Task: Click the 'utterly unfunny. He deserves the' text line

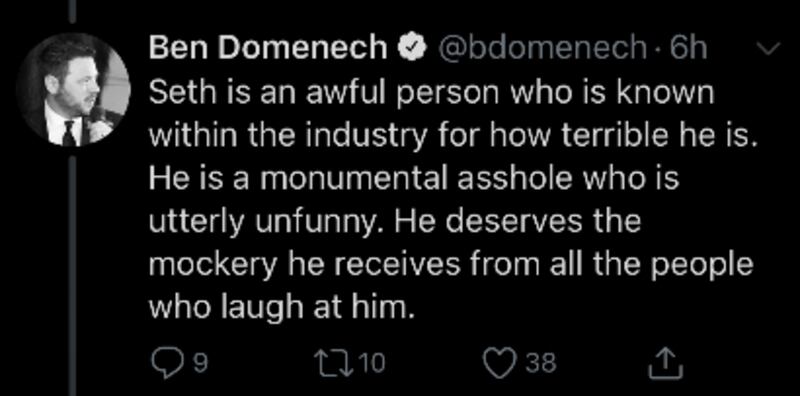Action: pyautogui.click(x=395, y=222)
